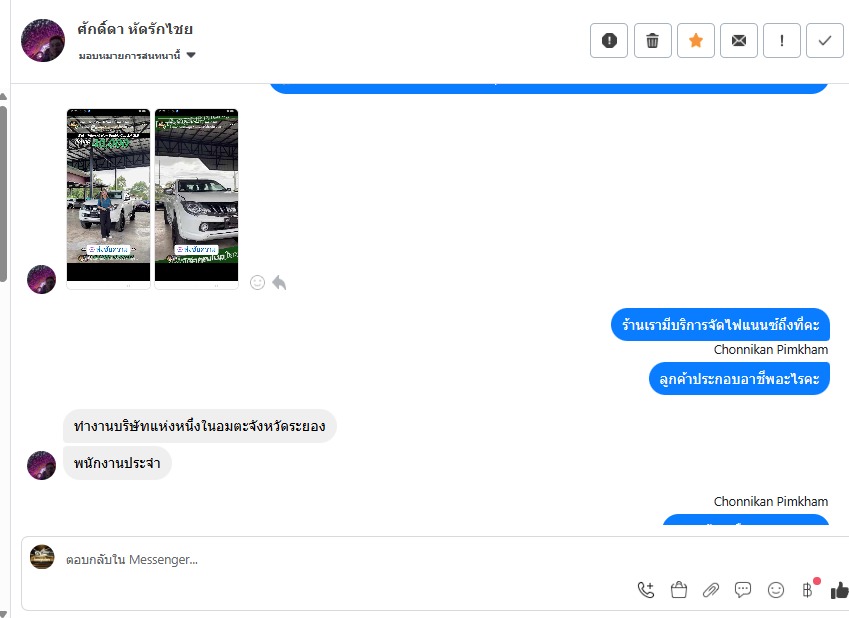Click conversation vertical scrollbar thumb

[x=3, y=194]
